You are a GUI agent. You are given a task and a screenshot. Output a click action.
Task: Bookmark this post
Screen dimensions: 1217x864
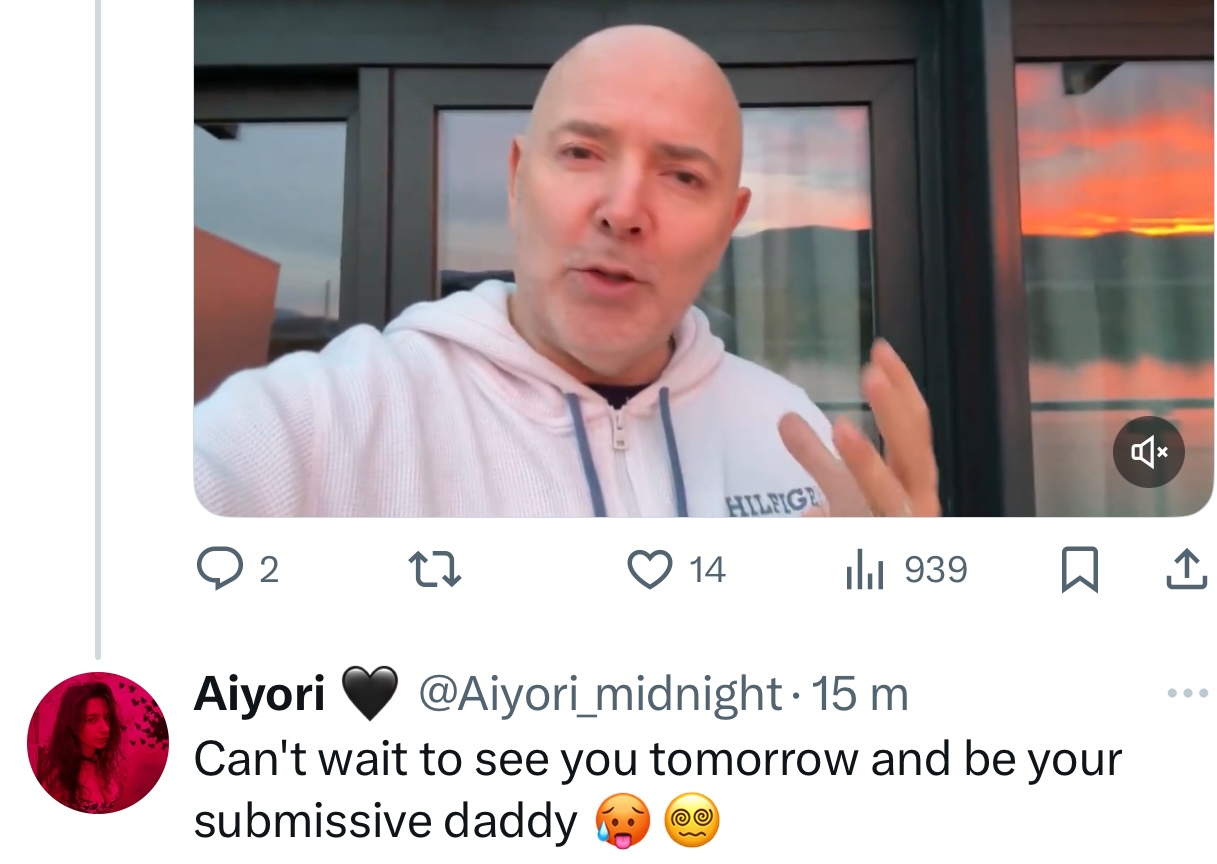(x=1079, y=570)
